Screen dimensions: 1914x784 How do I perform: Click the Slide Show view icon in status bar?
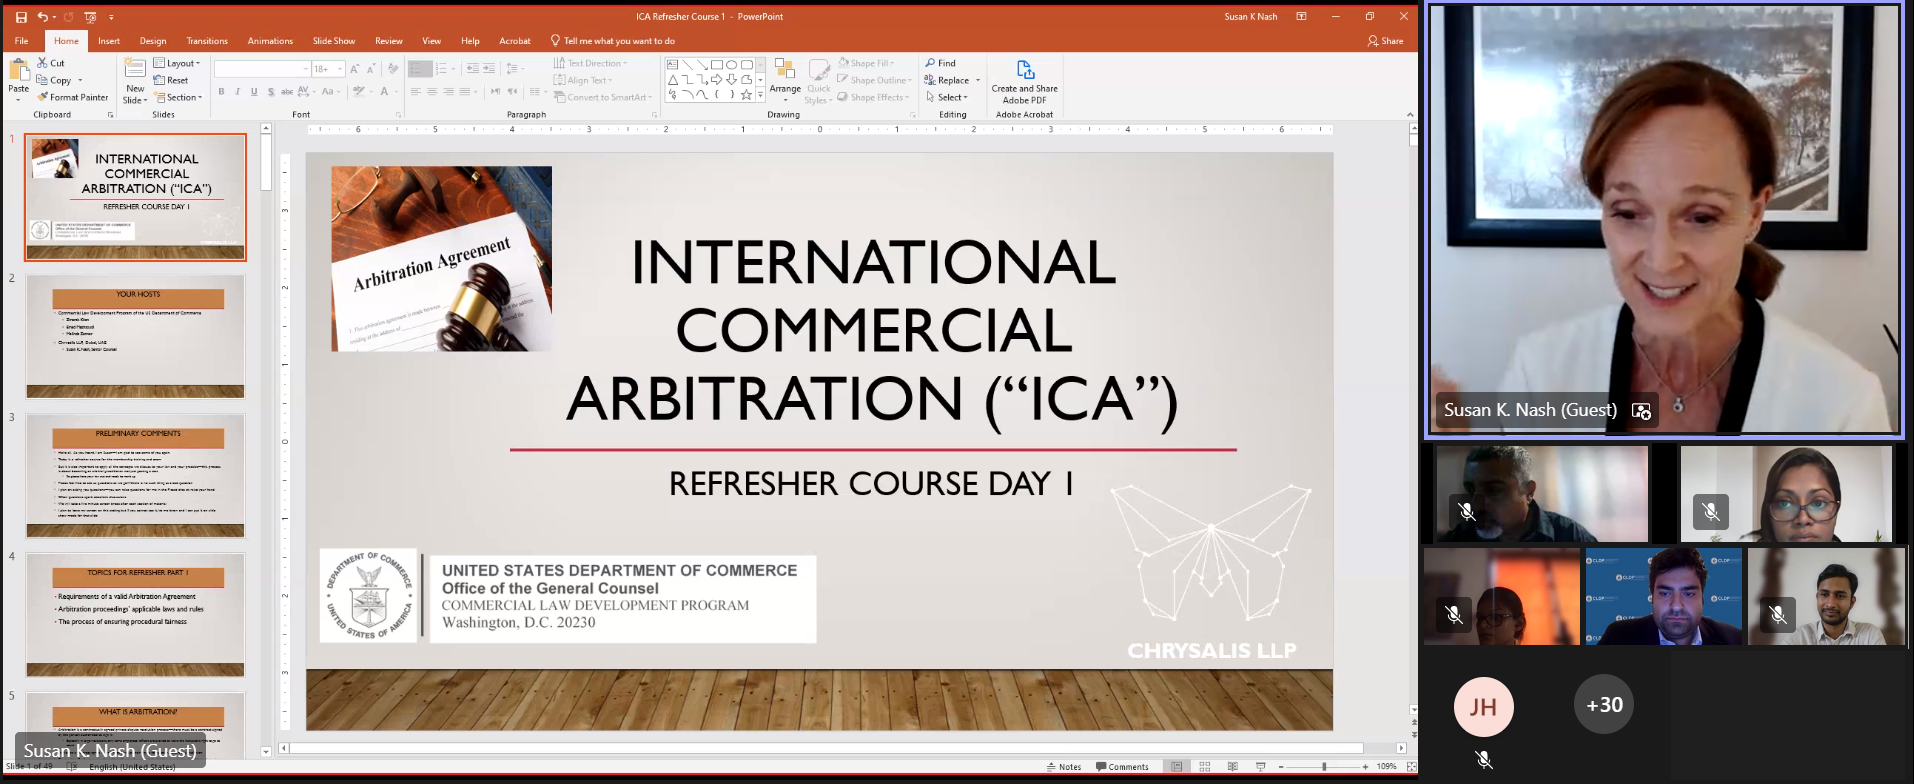coord(1260,767)
